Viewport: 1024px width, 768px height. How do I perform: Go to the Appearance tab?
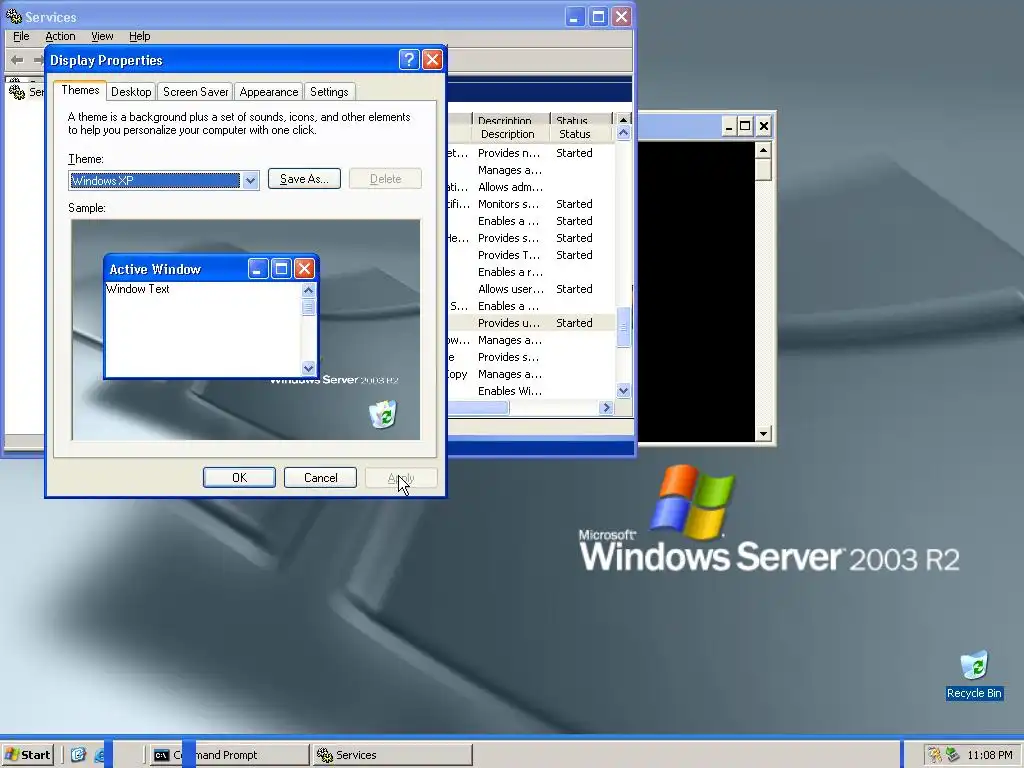(x=268, y=92)
